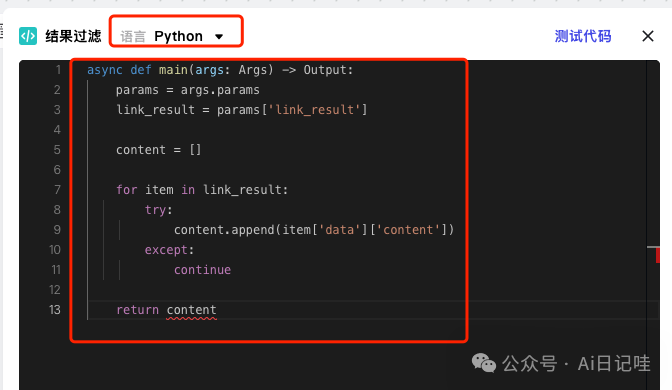This screenshot has width=672, height=390.
Task: Click the red error marker in scrollbar
Action: click(658, 255)
